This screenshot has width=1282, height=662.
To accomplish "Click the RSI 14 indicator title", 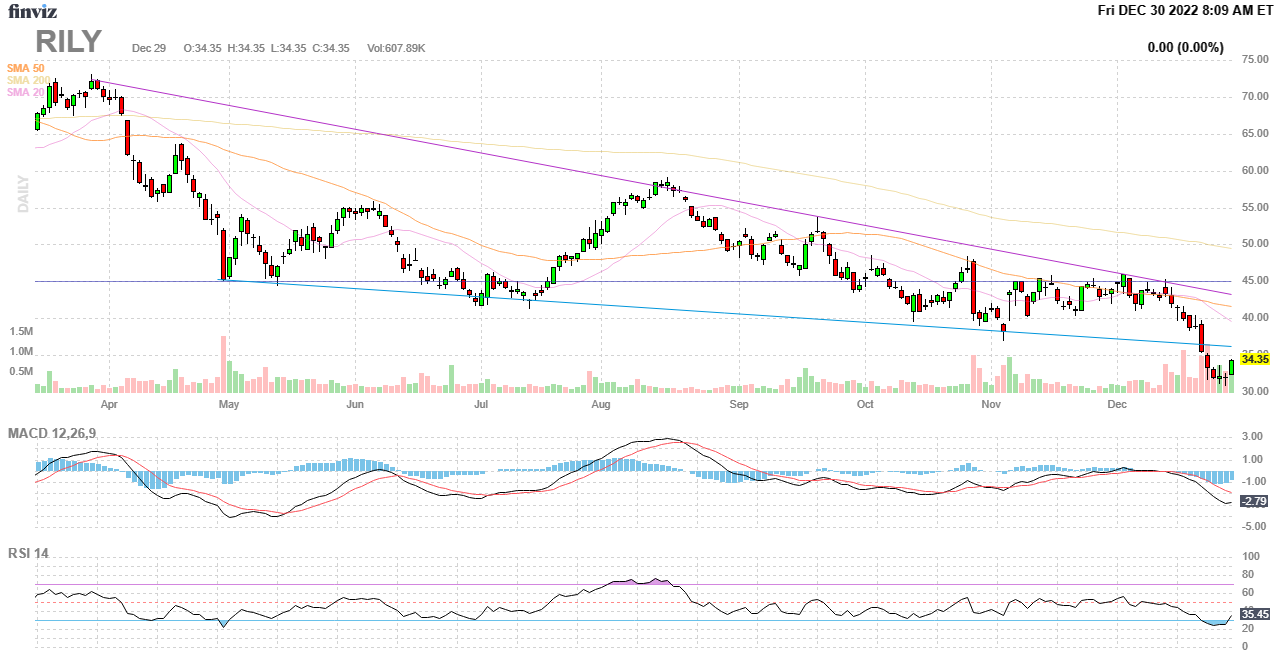I will pos(28,553).
